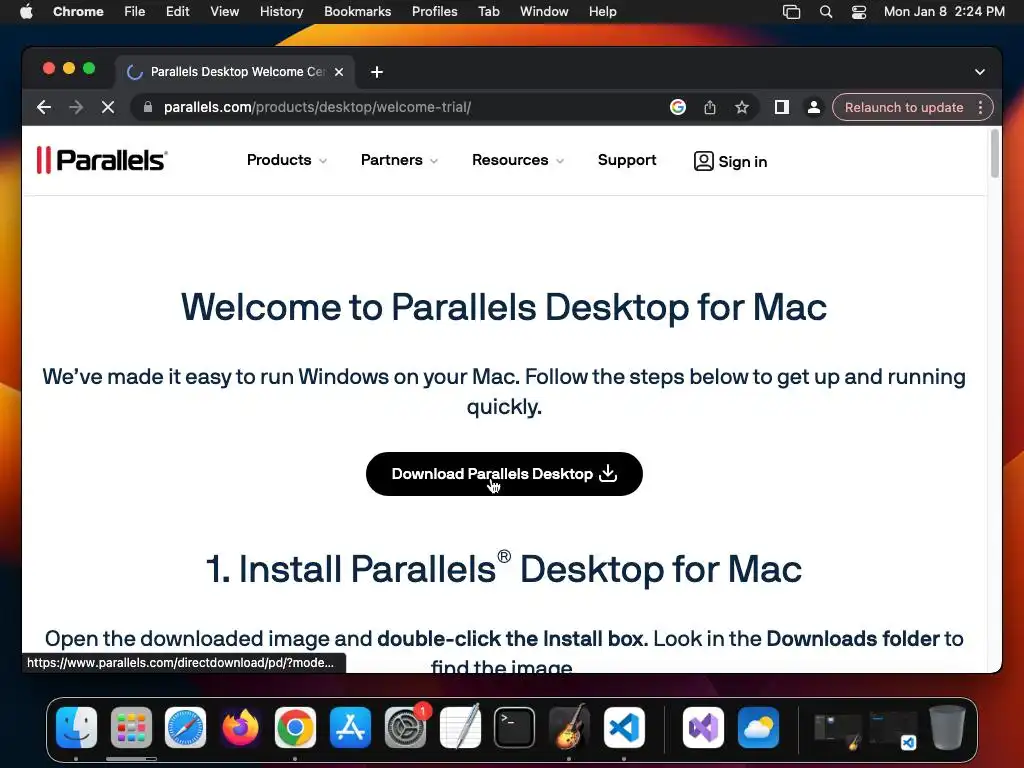Open the Tab menu

[x=488, y=11]
